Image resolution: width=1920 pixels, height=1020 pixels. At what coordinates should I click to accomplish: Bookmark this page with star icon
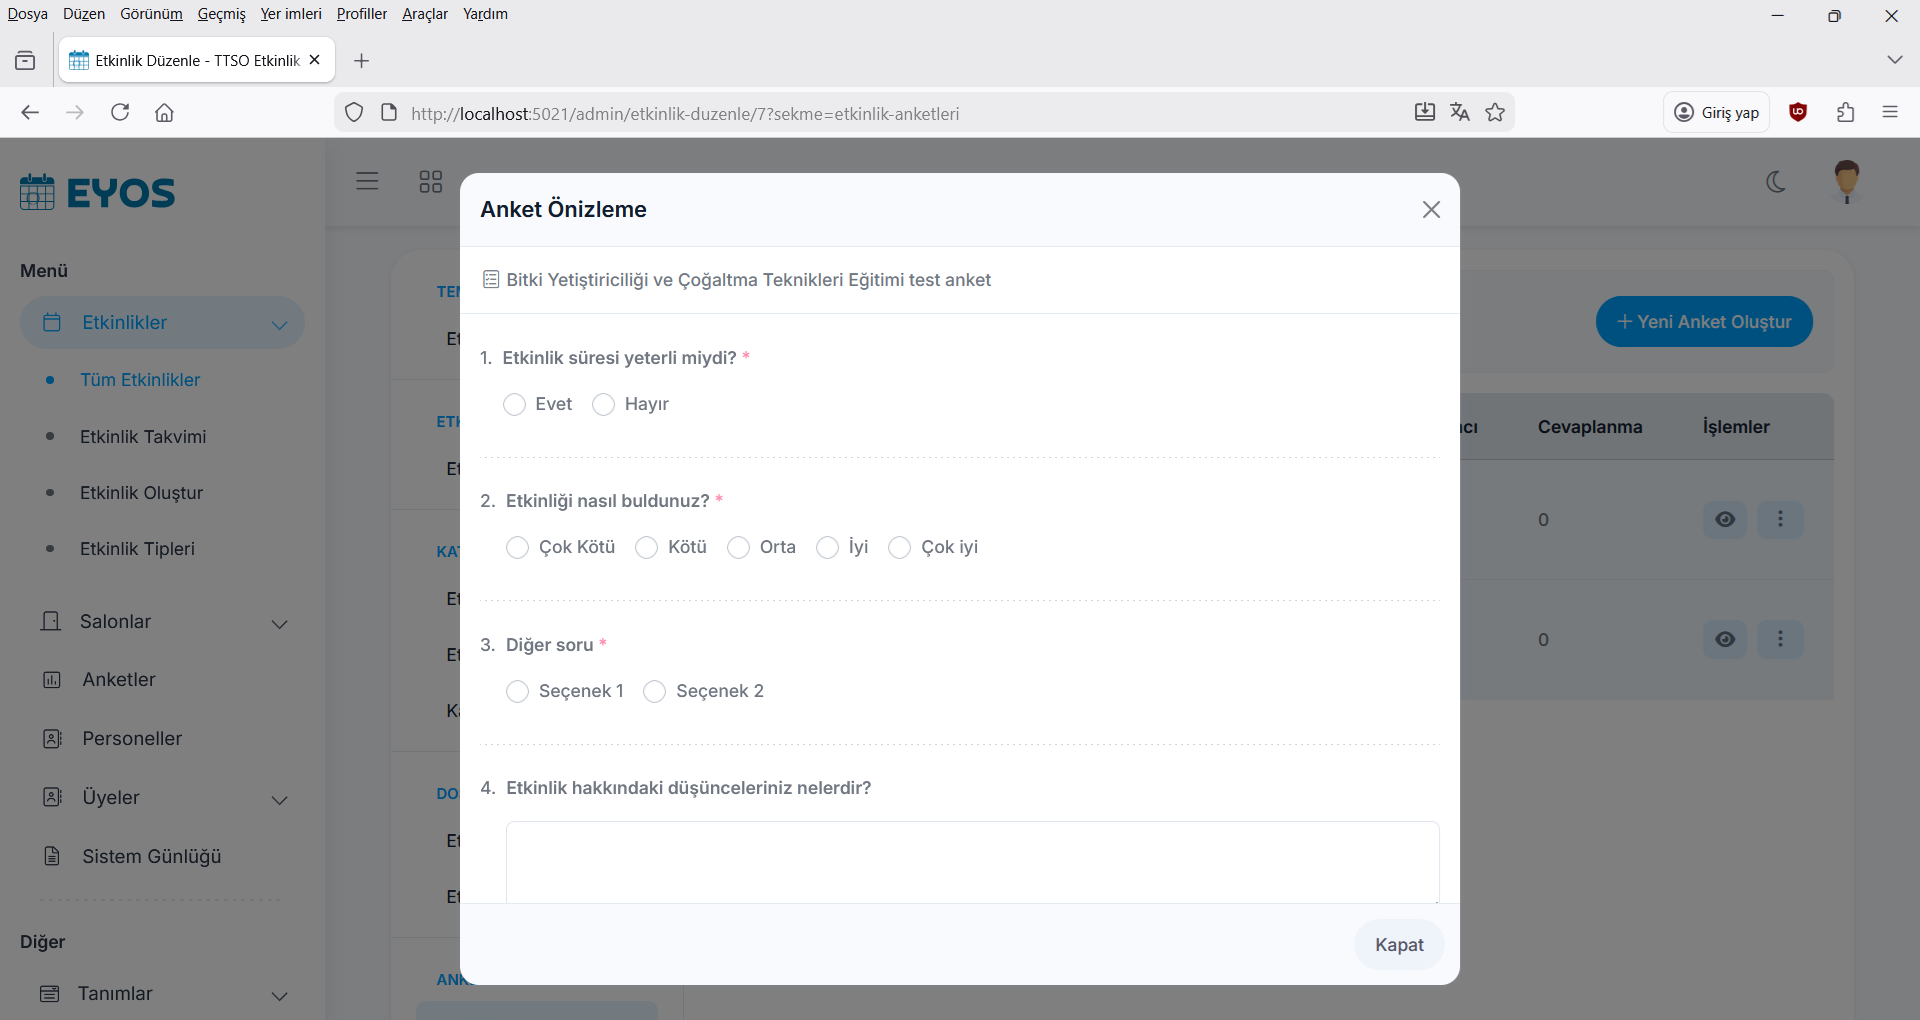tap(1495, 113)
